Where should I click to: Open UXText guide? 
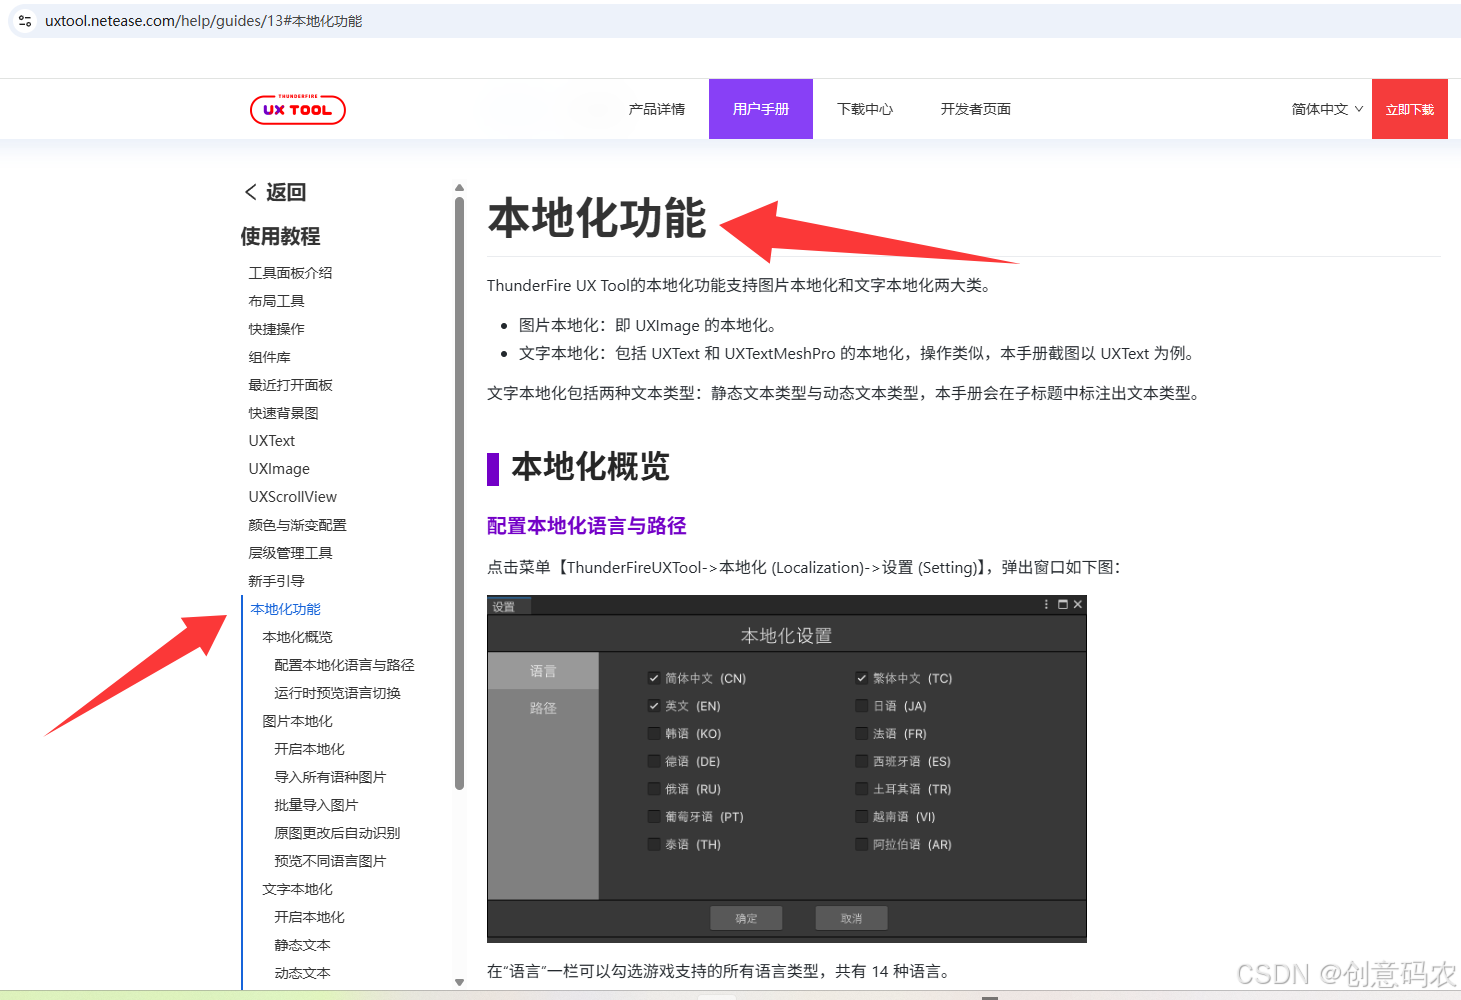[272, 441]
